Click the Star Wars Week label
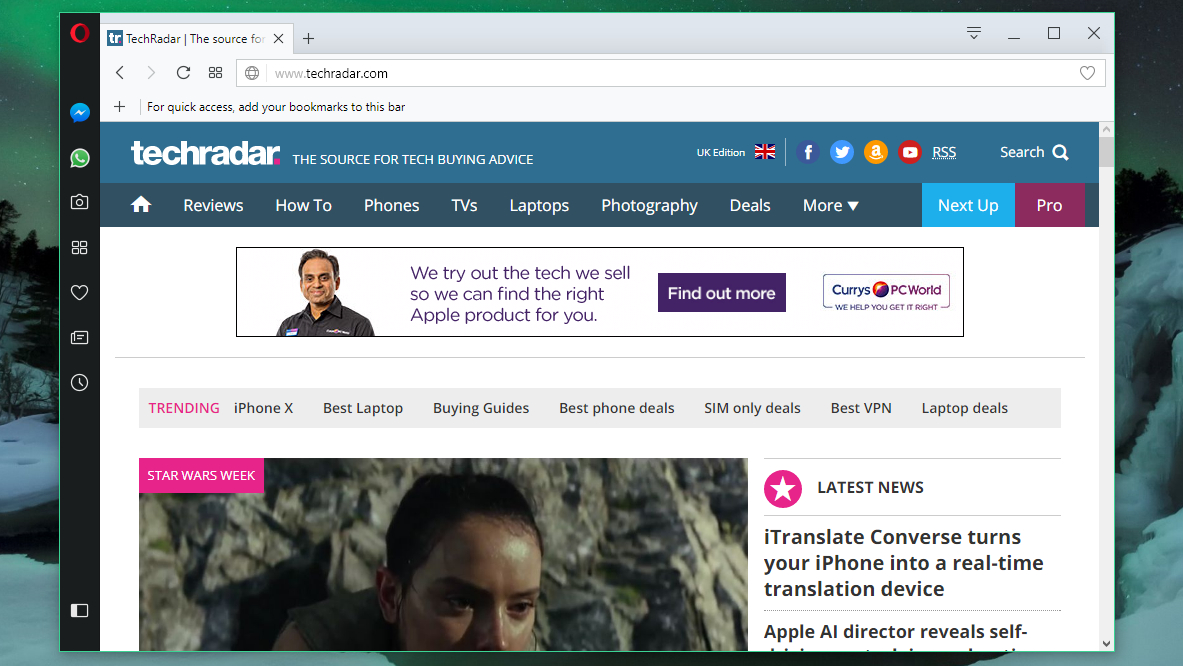The image size is (1183, 666). 201,475
